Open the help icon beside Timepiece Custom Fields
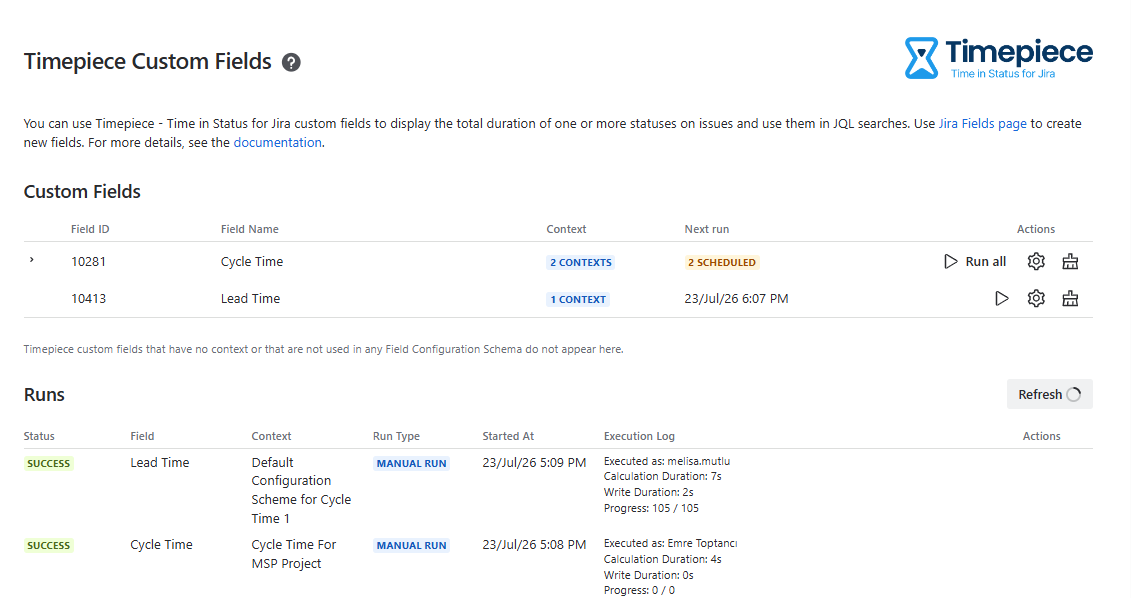 (x=291, y=63)
